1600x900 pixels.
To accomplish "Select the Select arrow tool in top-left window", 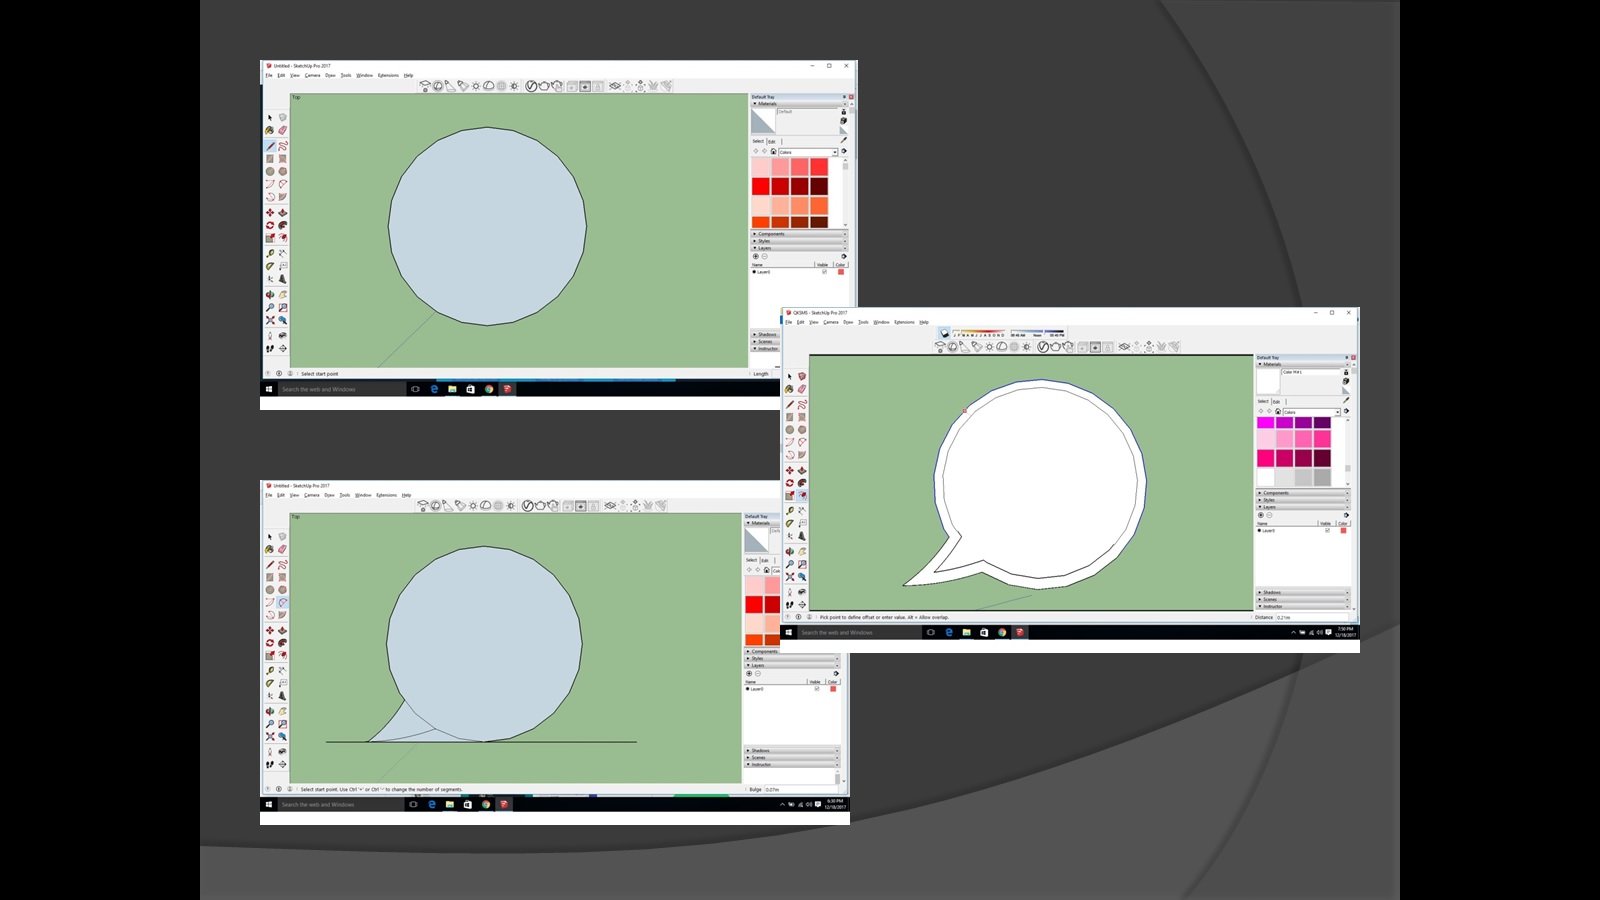I will [x=270, y=117].
